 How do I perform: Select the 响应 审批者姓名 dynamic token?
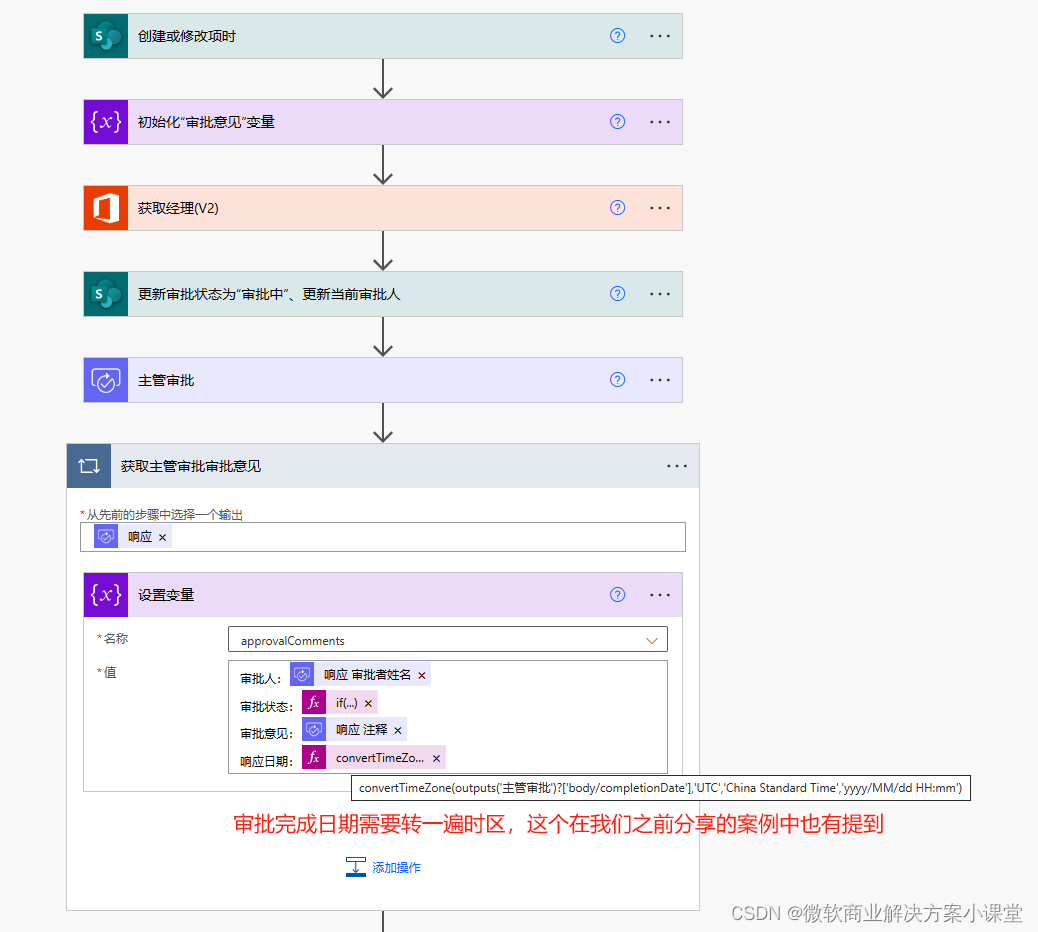click(360, 675)
